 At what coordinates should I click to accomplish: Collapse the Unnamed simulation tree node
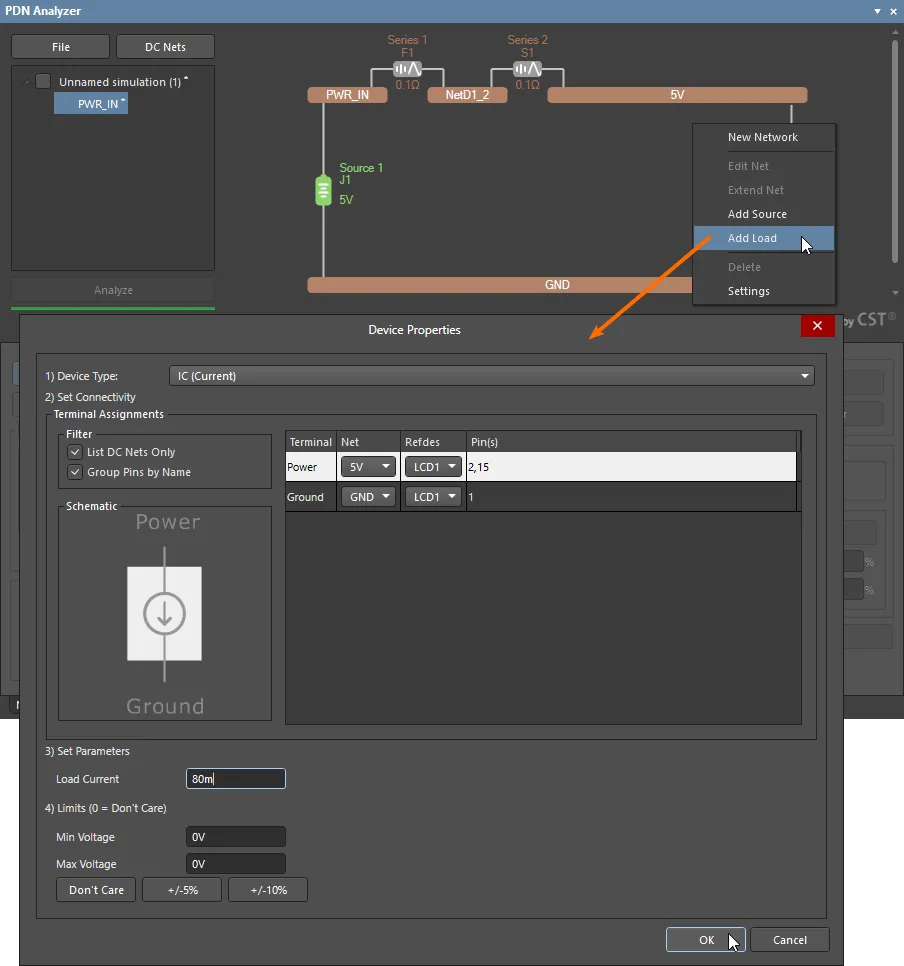pyautogui.click(x=26, y=82)
